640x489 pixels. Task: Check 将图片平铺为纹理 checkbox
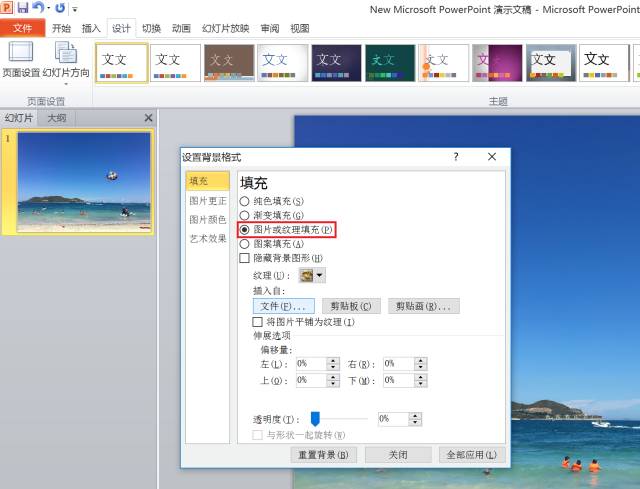[258, 322]
